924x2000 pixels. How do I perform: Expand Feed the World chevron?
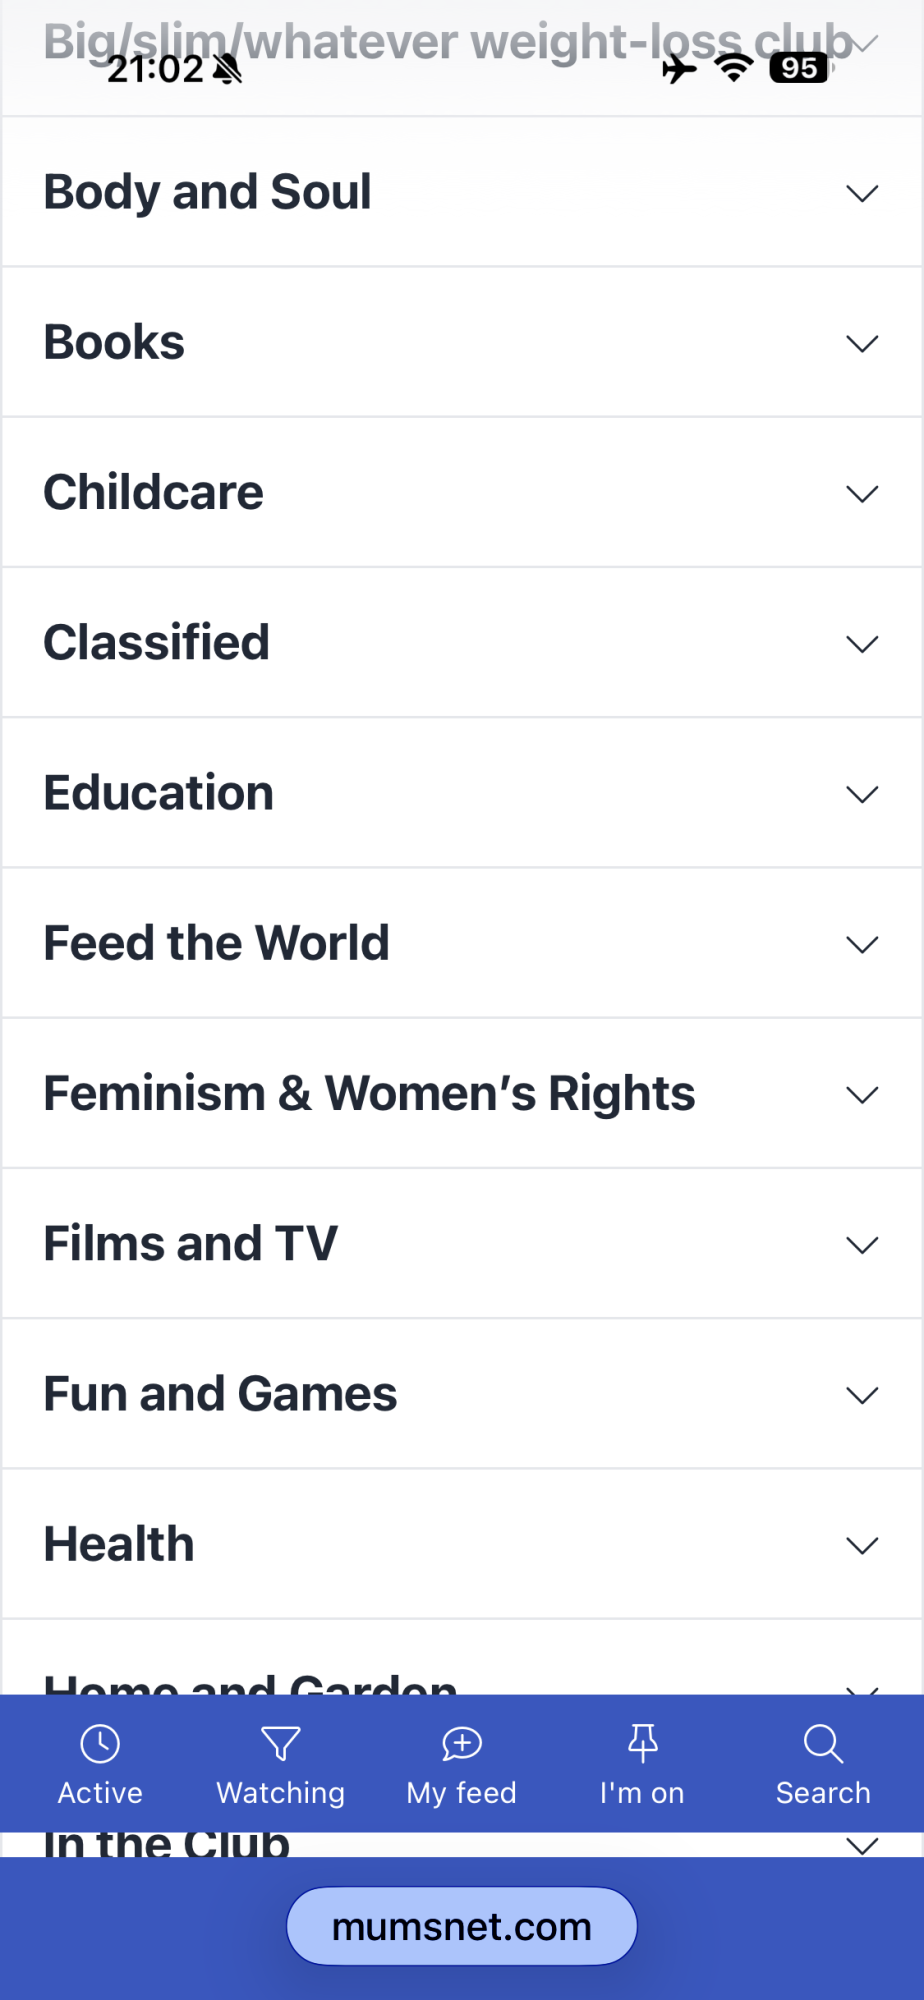862,944
